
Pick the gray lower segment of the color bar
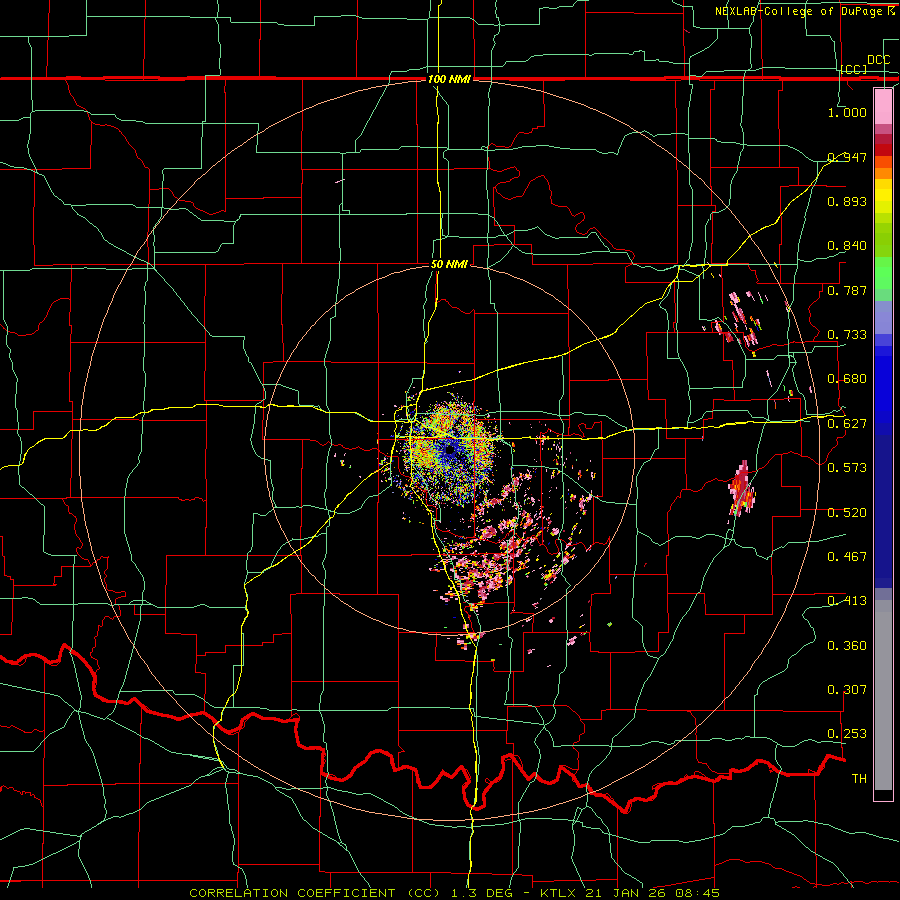pos(883,695)
